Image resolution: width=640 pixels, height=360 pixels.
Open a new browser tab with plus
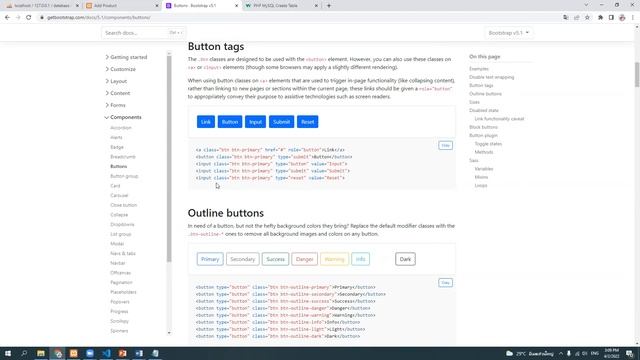(x=329, y=6)
